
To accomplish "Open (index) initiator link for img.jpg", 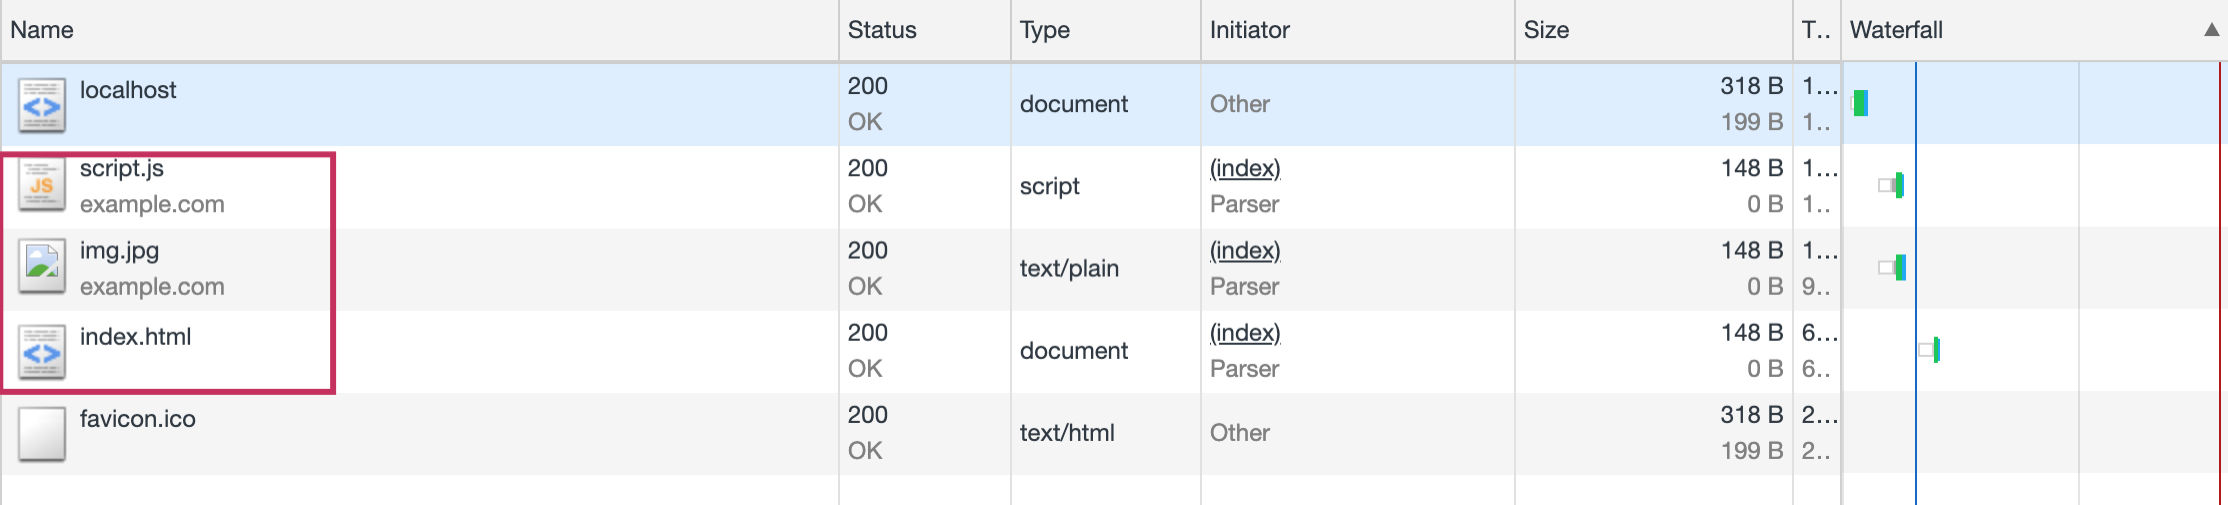I will click(x=1245, y=250).
